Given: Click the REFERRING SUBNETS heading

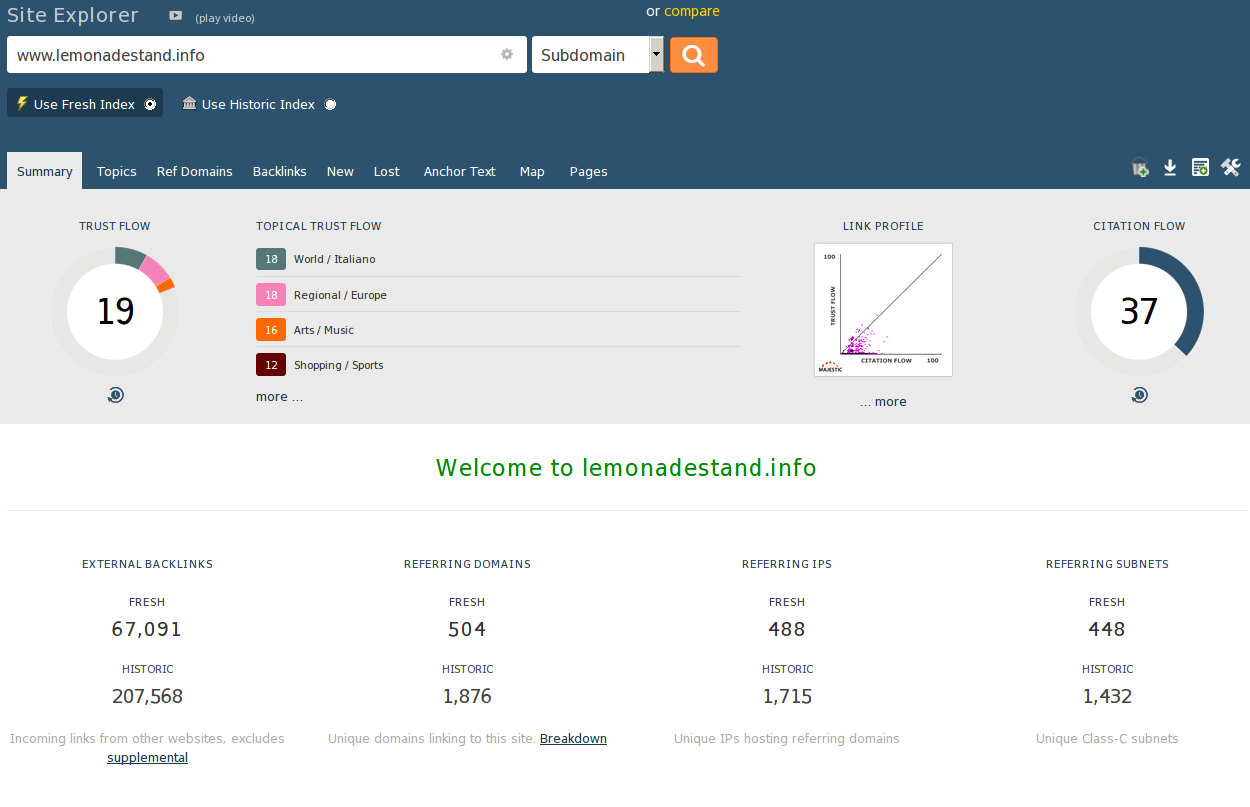Looking at the screenshot, I should tap(1107, 564).
